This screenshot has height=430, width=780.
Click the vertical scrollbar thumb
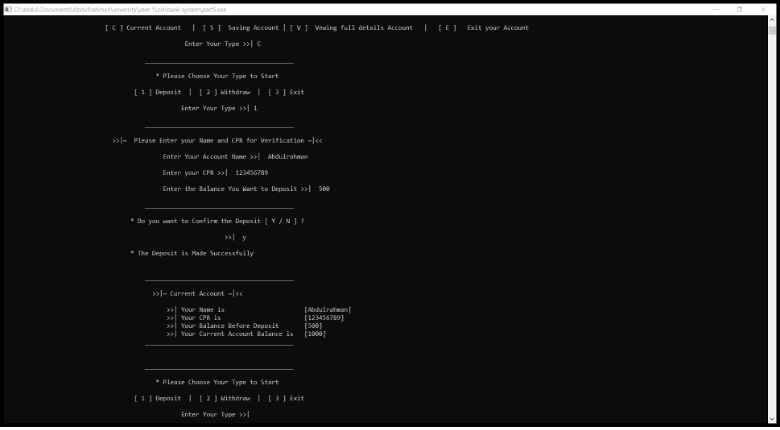click(772, 30)
